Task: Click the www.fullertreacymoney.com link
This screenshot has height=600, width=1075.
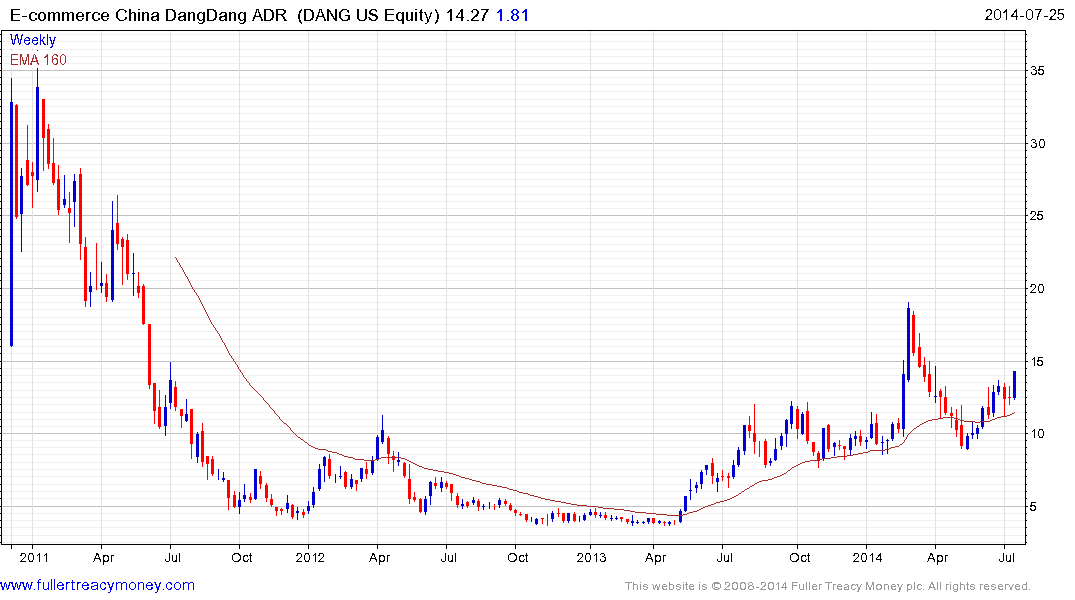Action: coord(97,585)
